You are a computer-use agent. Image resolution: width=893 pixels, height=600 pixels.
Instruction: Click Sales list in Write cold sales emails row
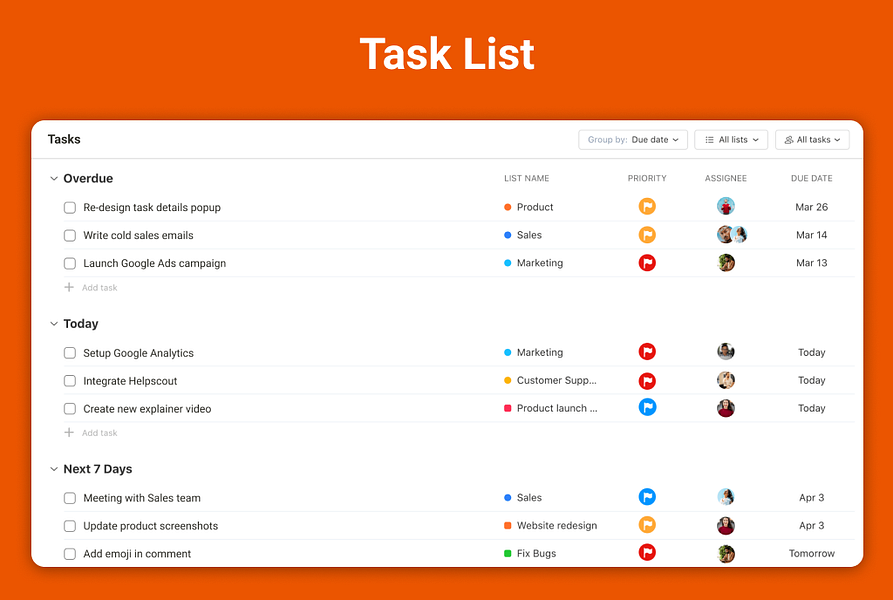tap(529, 235)
